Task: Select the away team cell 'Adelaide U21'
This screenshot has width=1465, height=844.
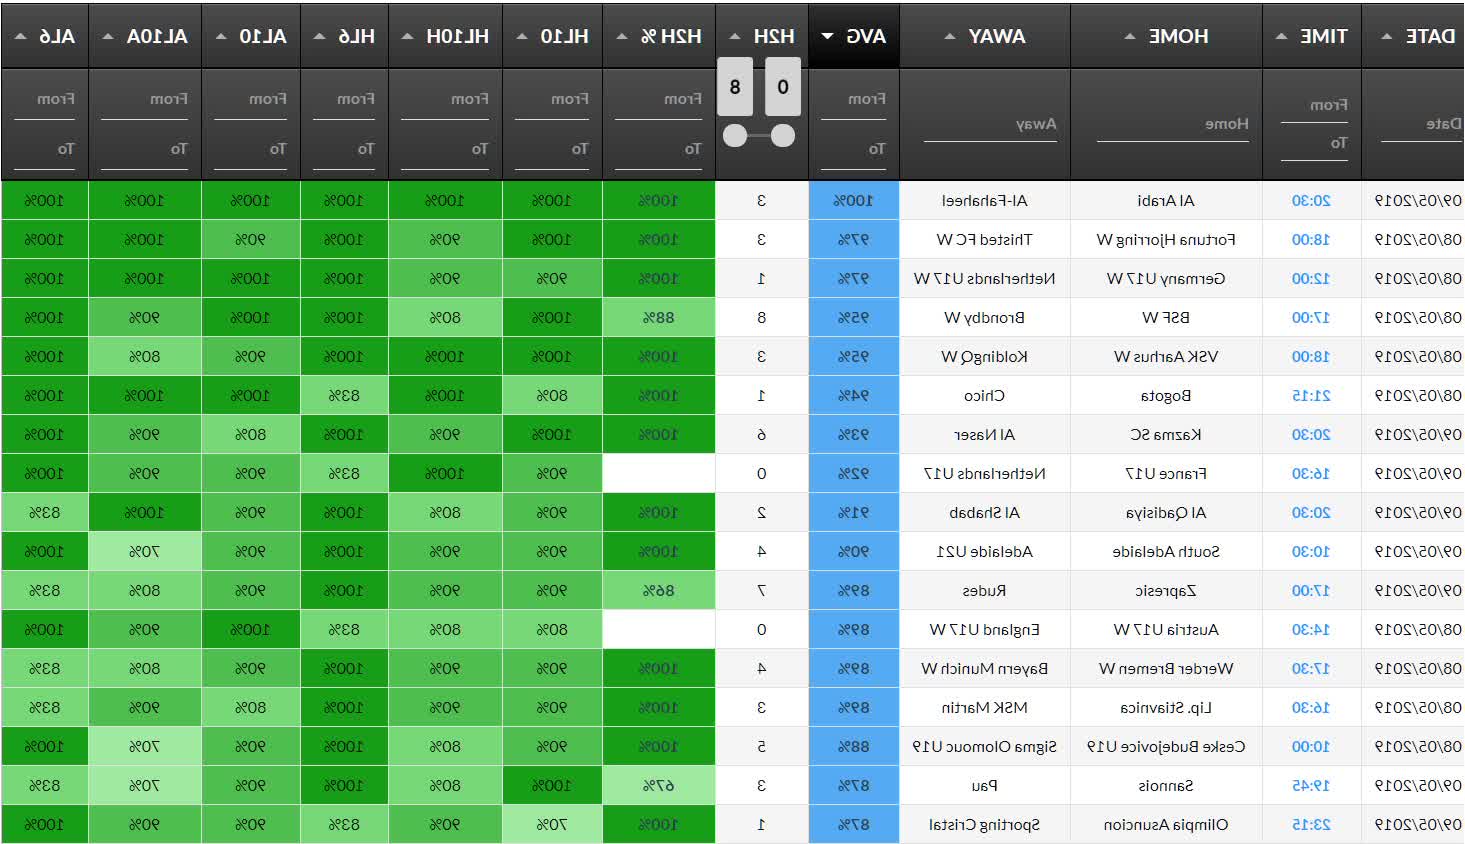Action: tap(985, 552)
